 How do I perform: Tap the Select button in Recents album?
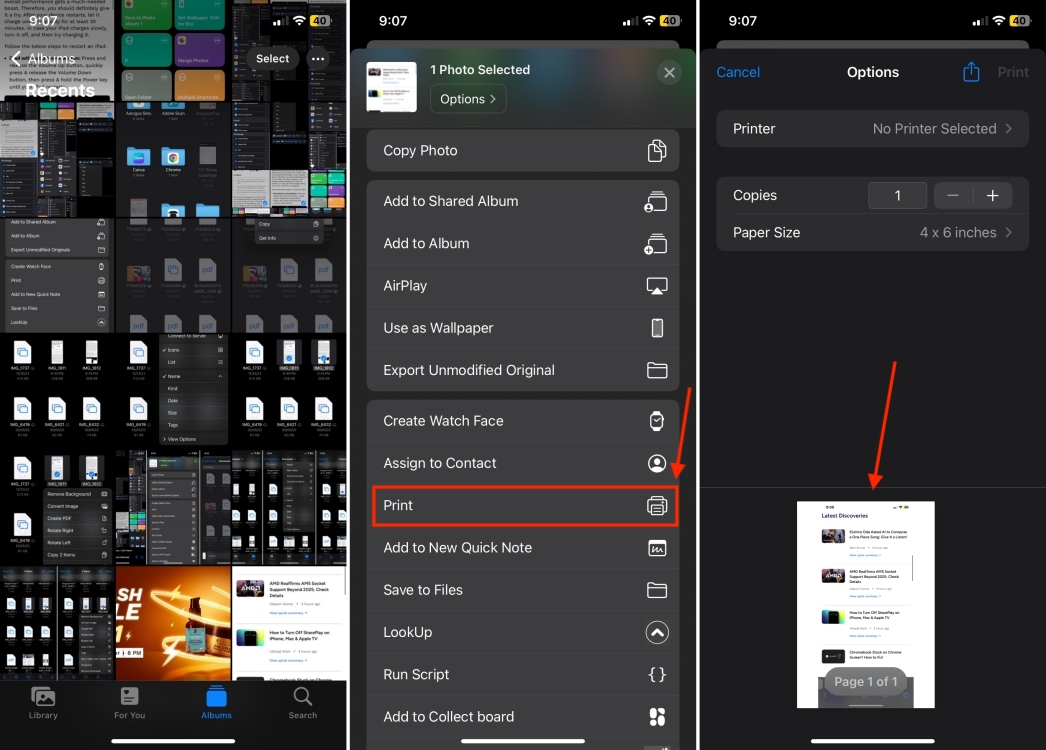(271, 58)
